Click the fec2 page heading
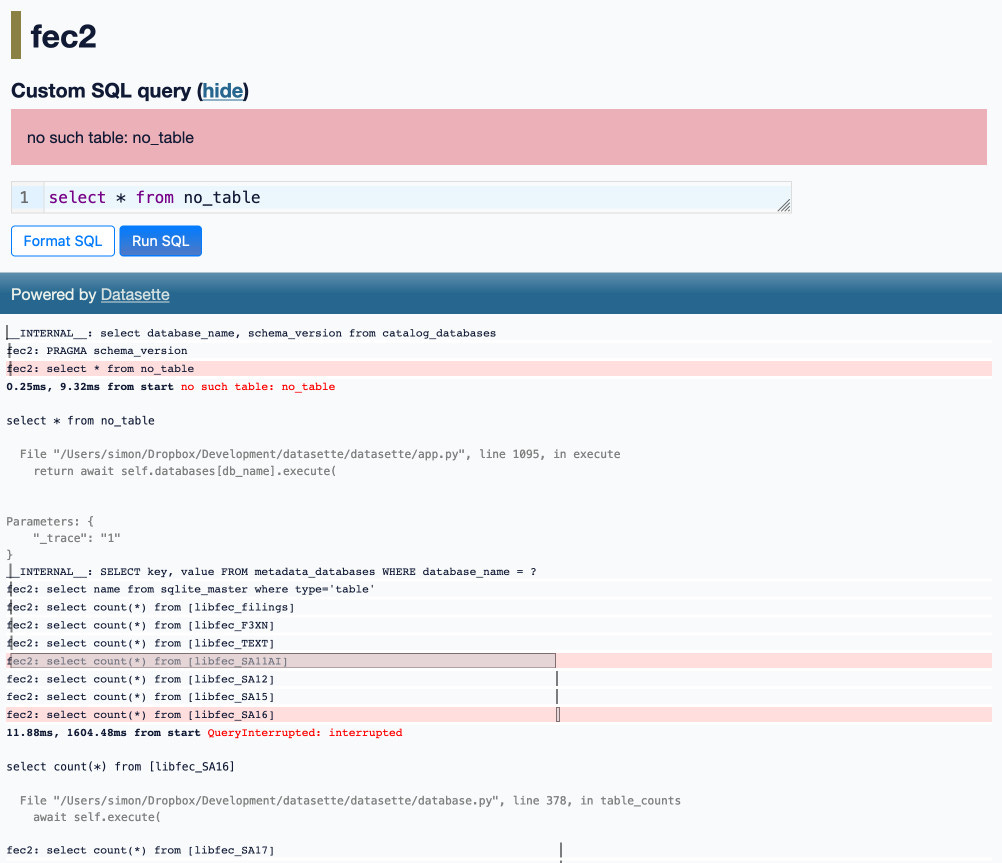 tap(63, 36)
